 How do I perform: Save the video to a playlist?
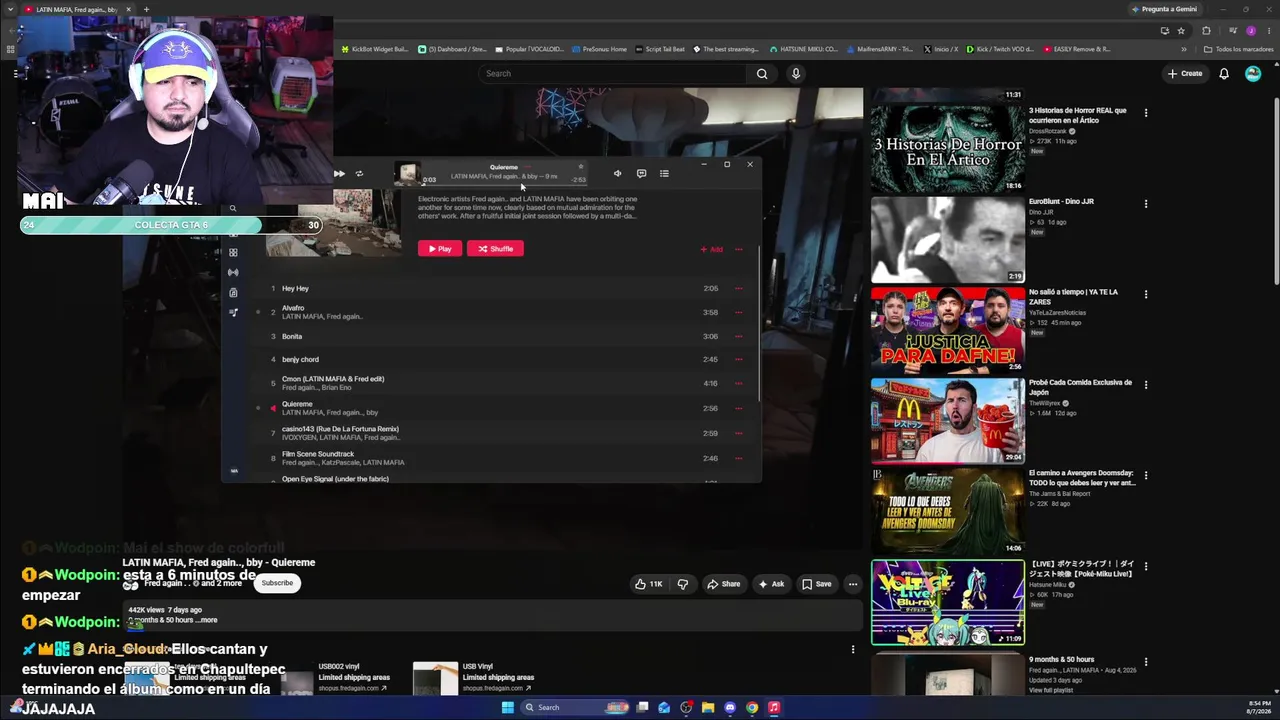pos(816,584)
